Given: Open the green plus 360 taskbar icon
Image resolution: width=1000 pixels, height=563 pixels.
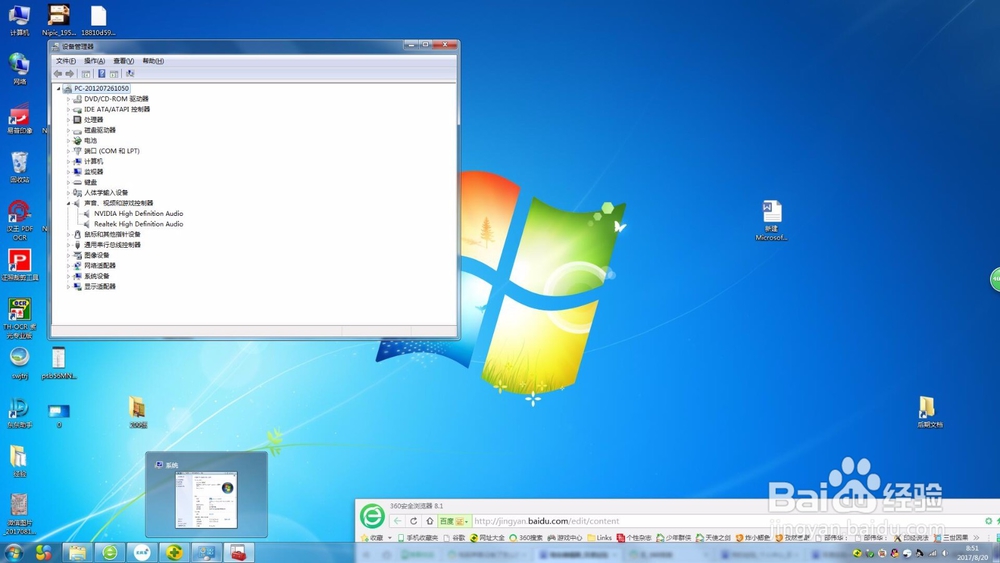Looking at the screenshot, I should (x=174, y=553).
